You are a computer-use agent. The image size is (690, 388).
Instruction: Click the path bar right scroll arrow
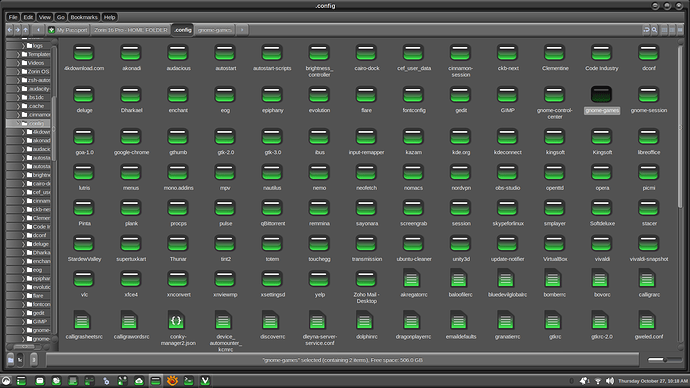tap(242, 30)
